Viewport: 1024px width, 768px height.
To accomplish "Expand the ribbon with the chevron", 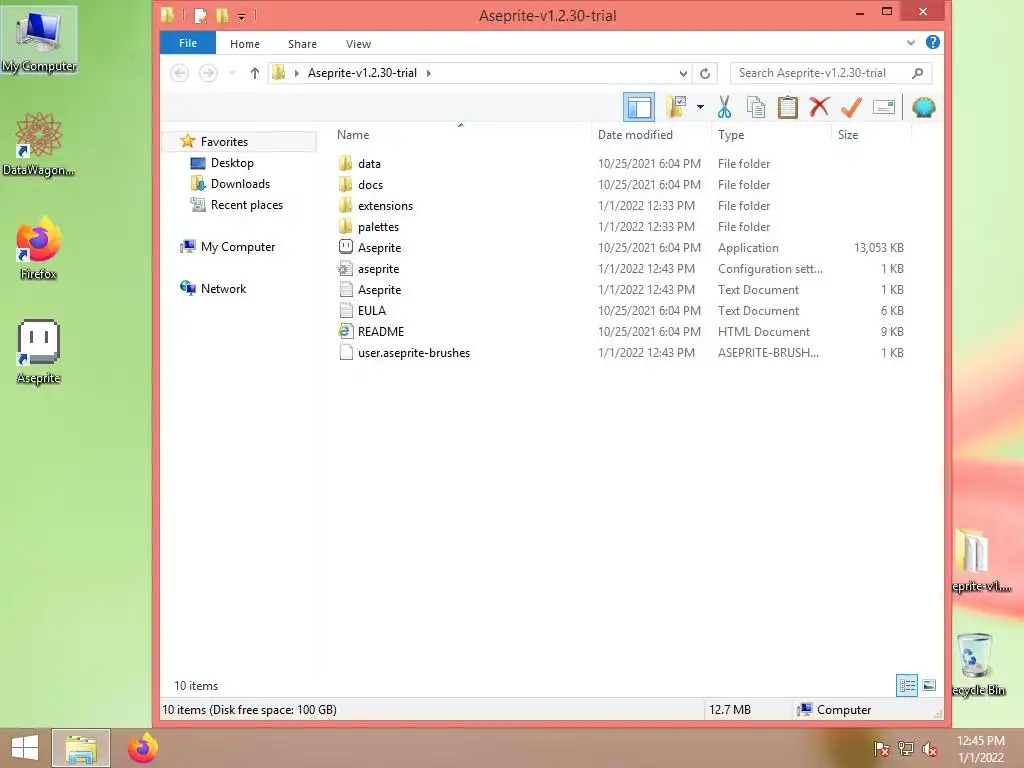I will tap(910, 43).
